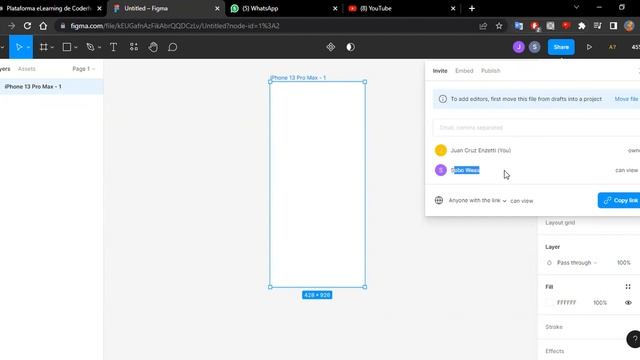Click the Create component icon
The width and height of the screenshot is (640, 360).
331,47
